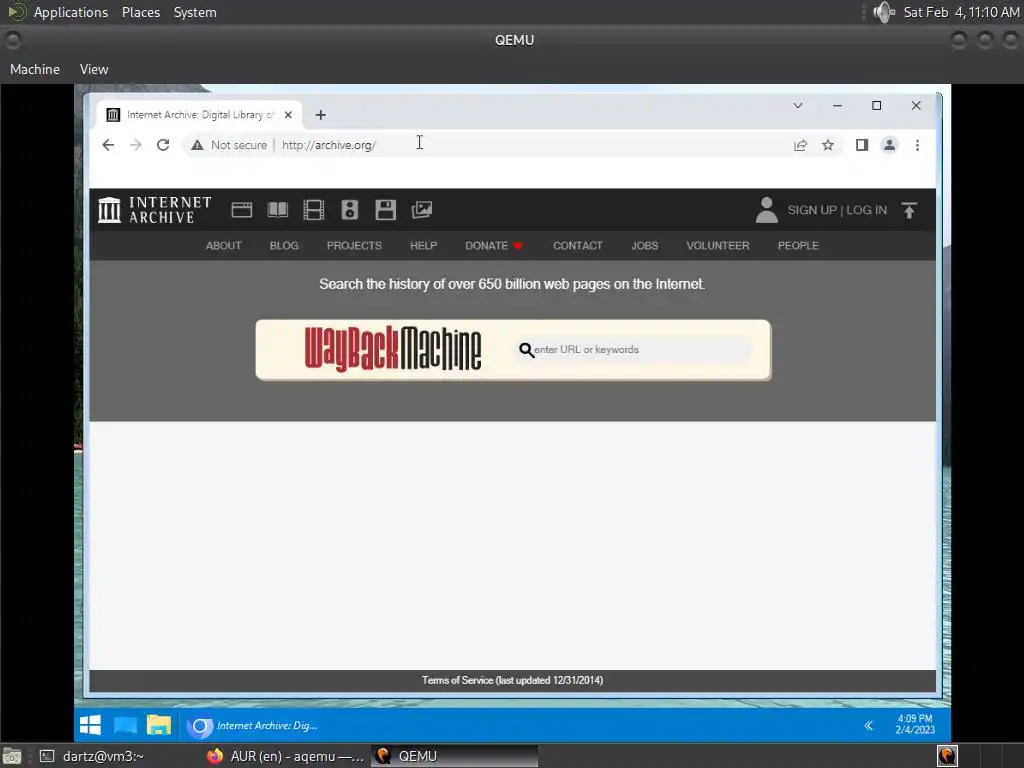The image size is (1024, 768).
Task: Click the host clock Sat Feb 4
Action: [961, 12]
